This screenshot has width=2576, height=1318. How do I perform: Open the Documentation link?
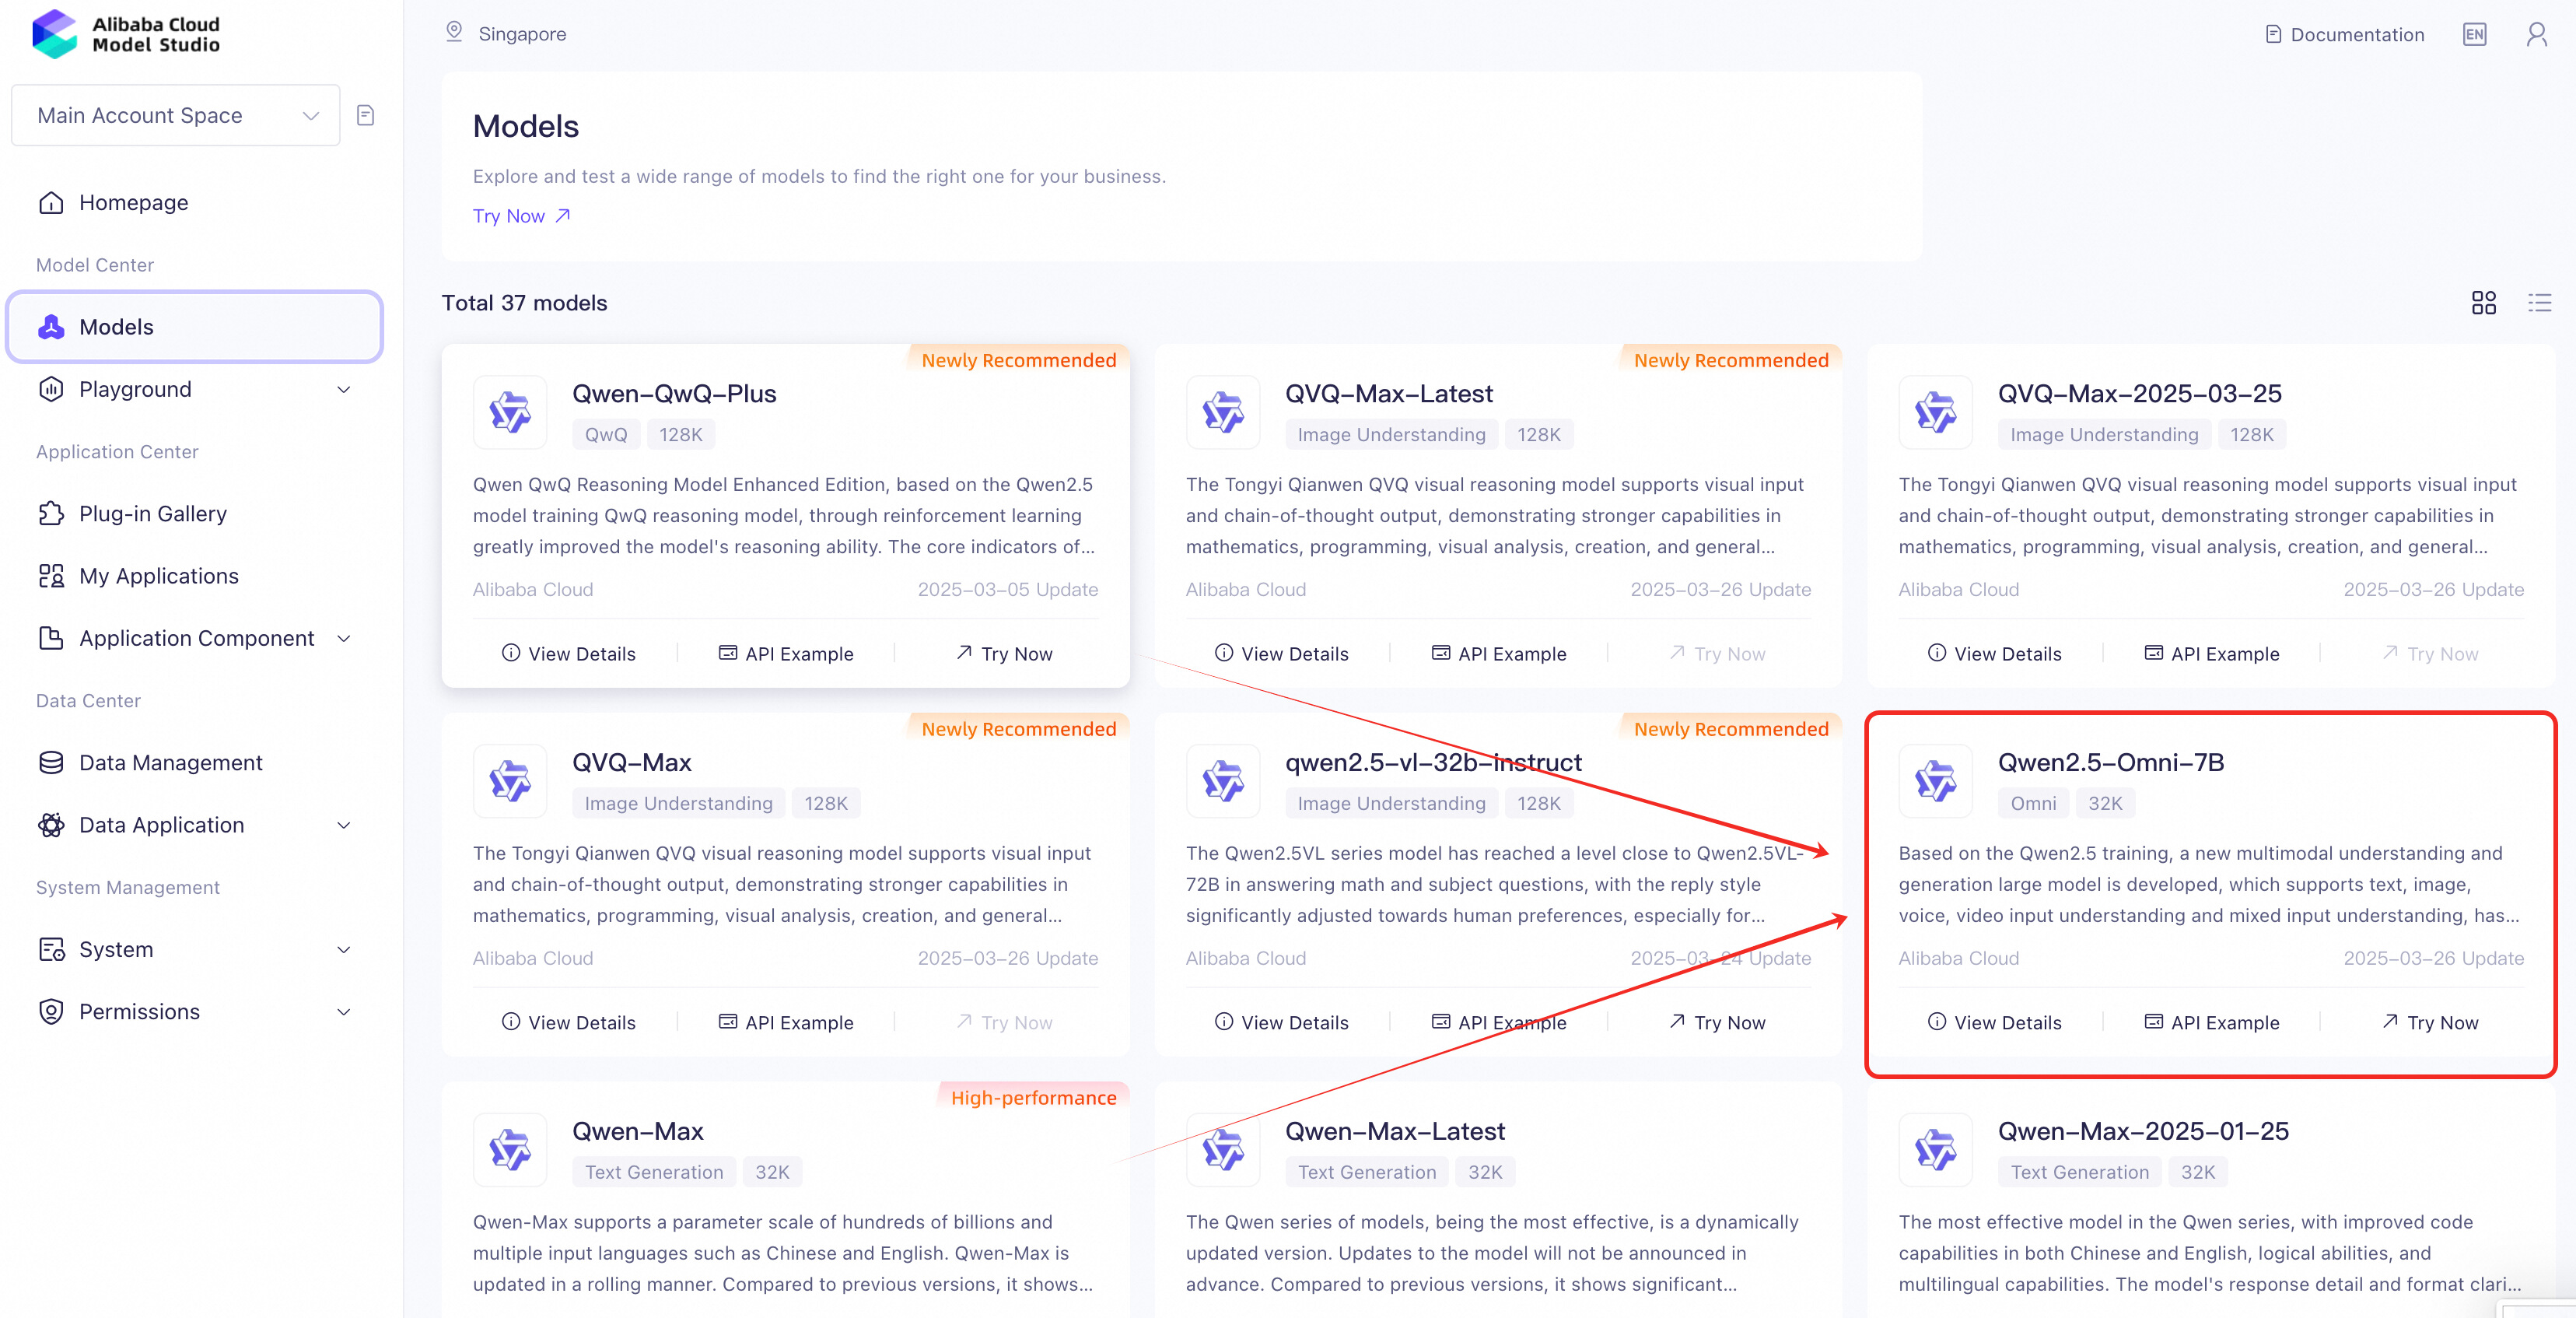pos(2344,35)
